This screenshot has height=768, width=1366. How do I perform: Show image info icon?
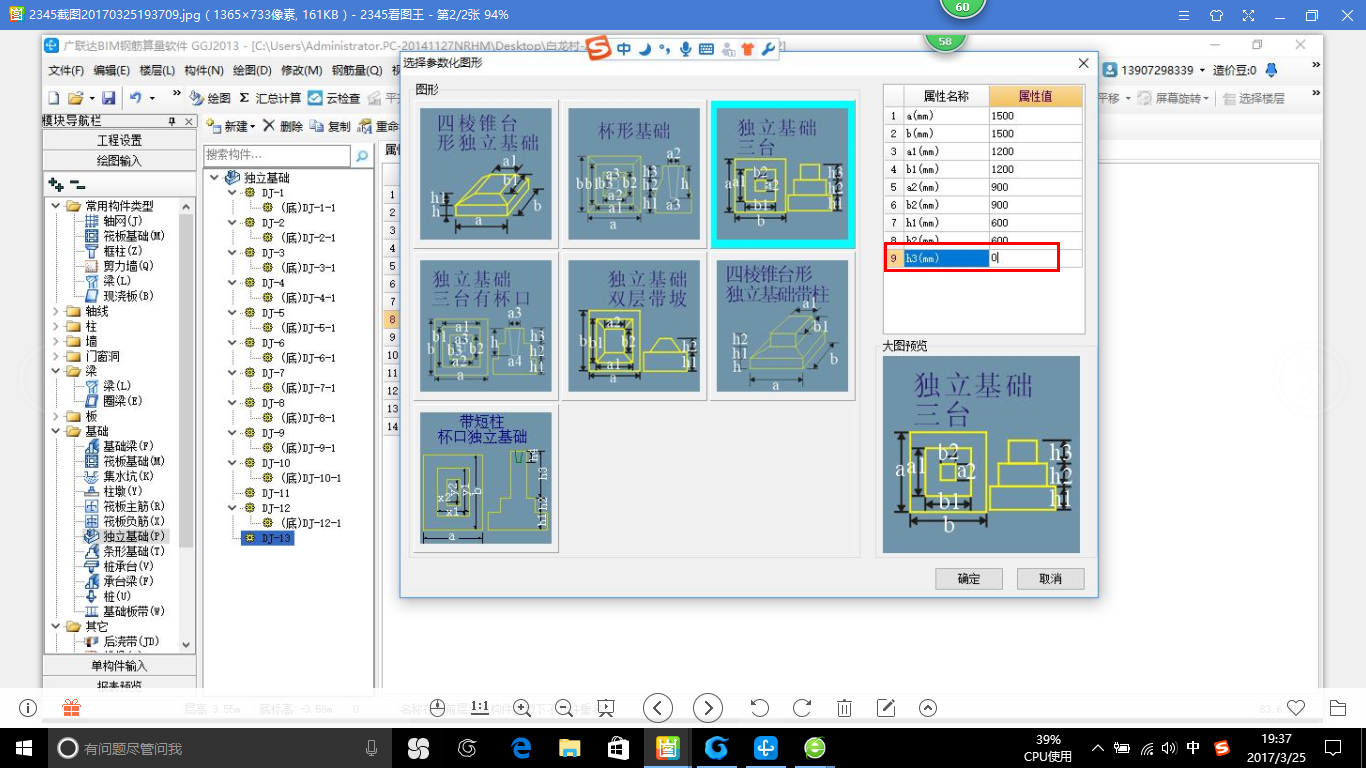[x=28, y=708]
